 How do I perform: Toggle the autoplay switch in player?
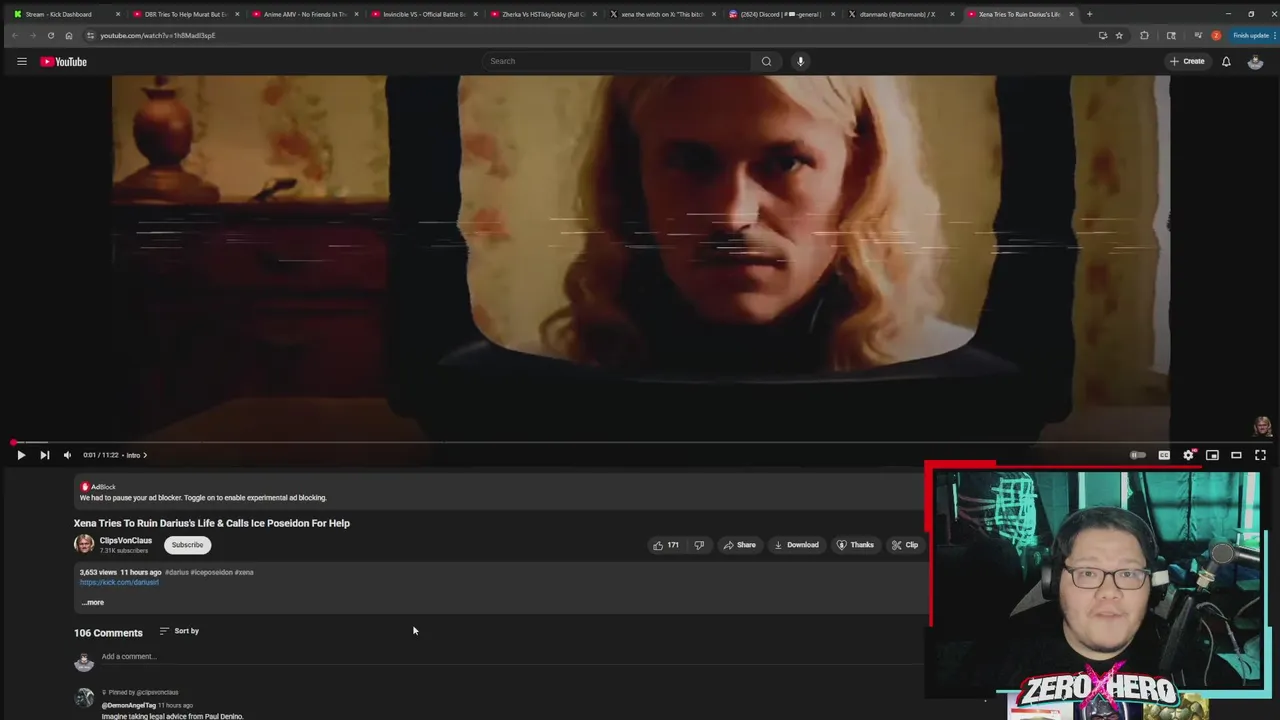[x=1138, y=455]
